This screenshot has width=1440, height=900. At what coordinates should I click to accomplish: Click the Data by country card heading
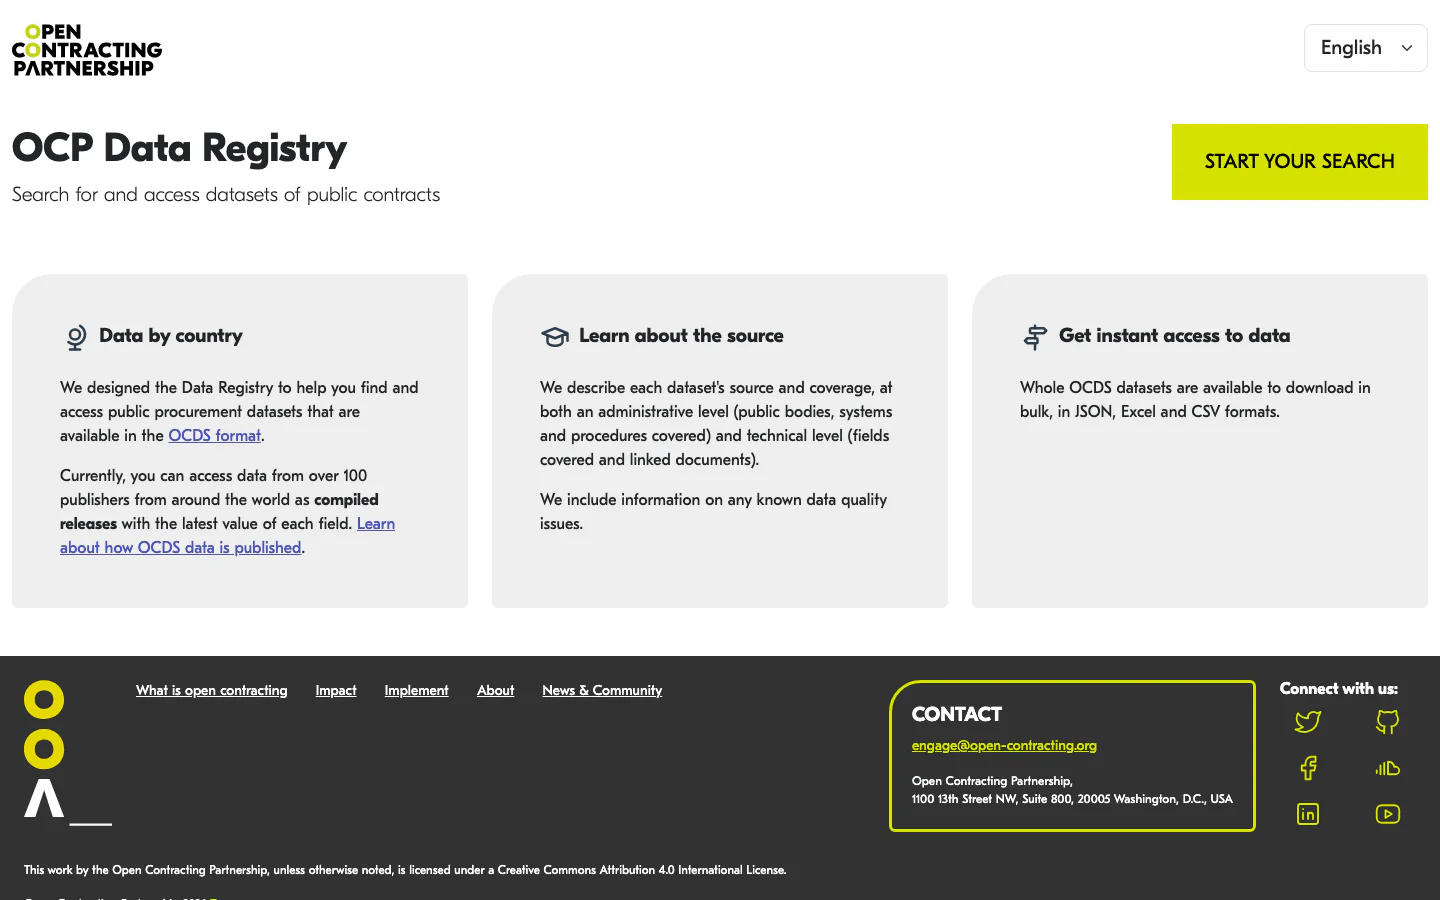coord(170,336)
